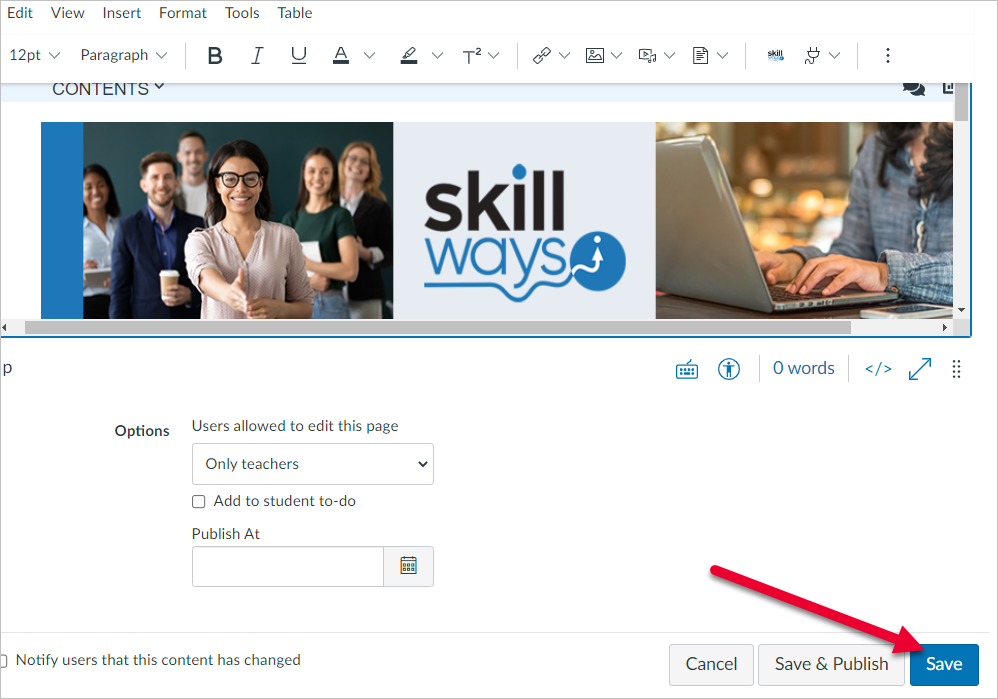Open the Skillways toolbar tool
This screenshot has height=699, width=998.
[x=775, y=56]
